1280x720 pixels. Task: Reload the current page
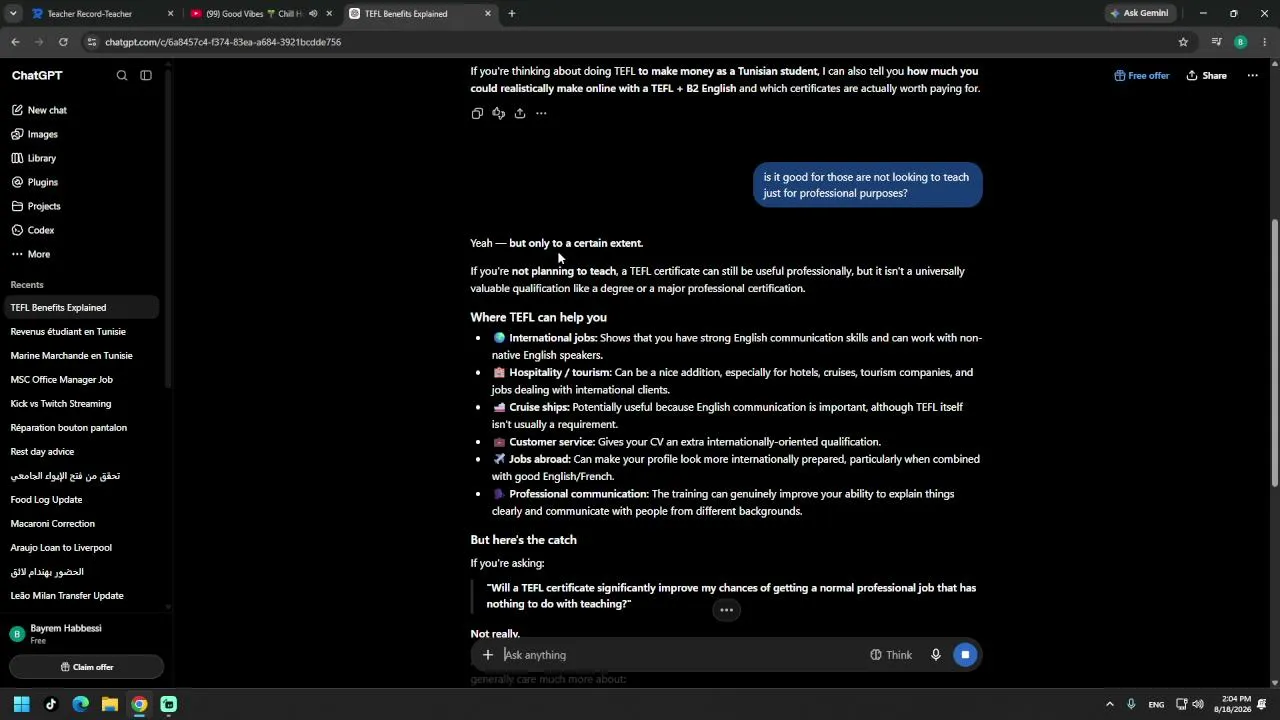(63, 42)
